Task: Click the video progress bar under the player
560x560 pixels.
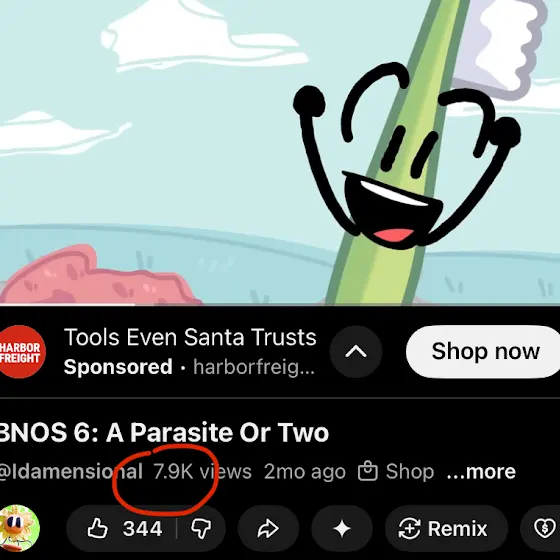Action: (280, 305)
